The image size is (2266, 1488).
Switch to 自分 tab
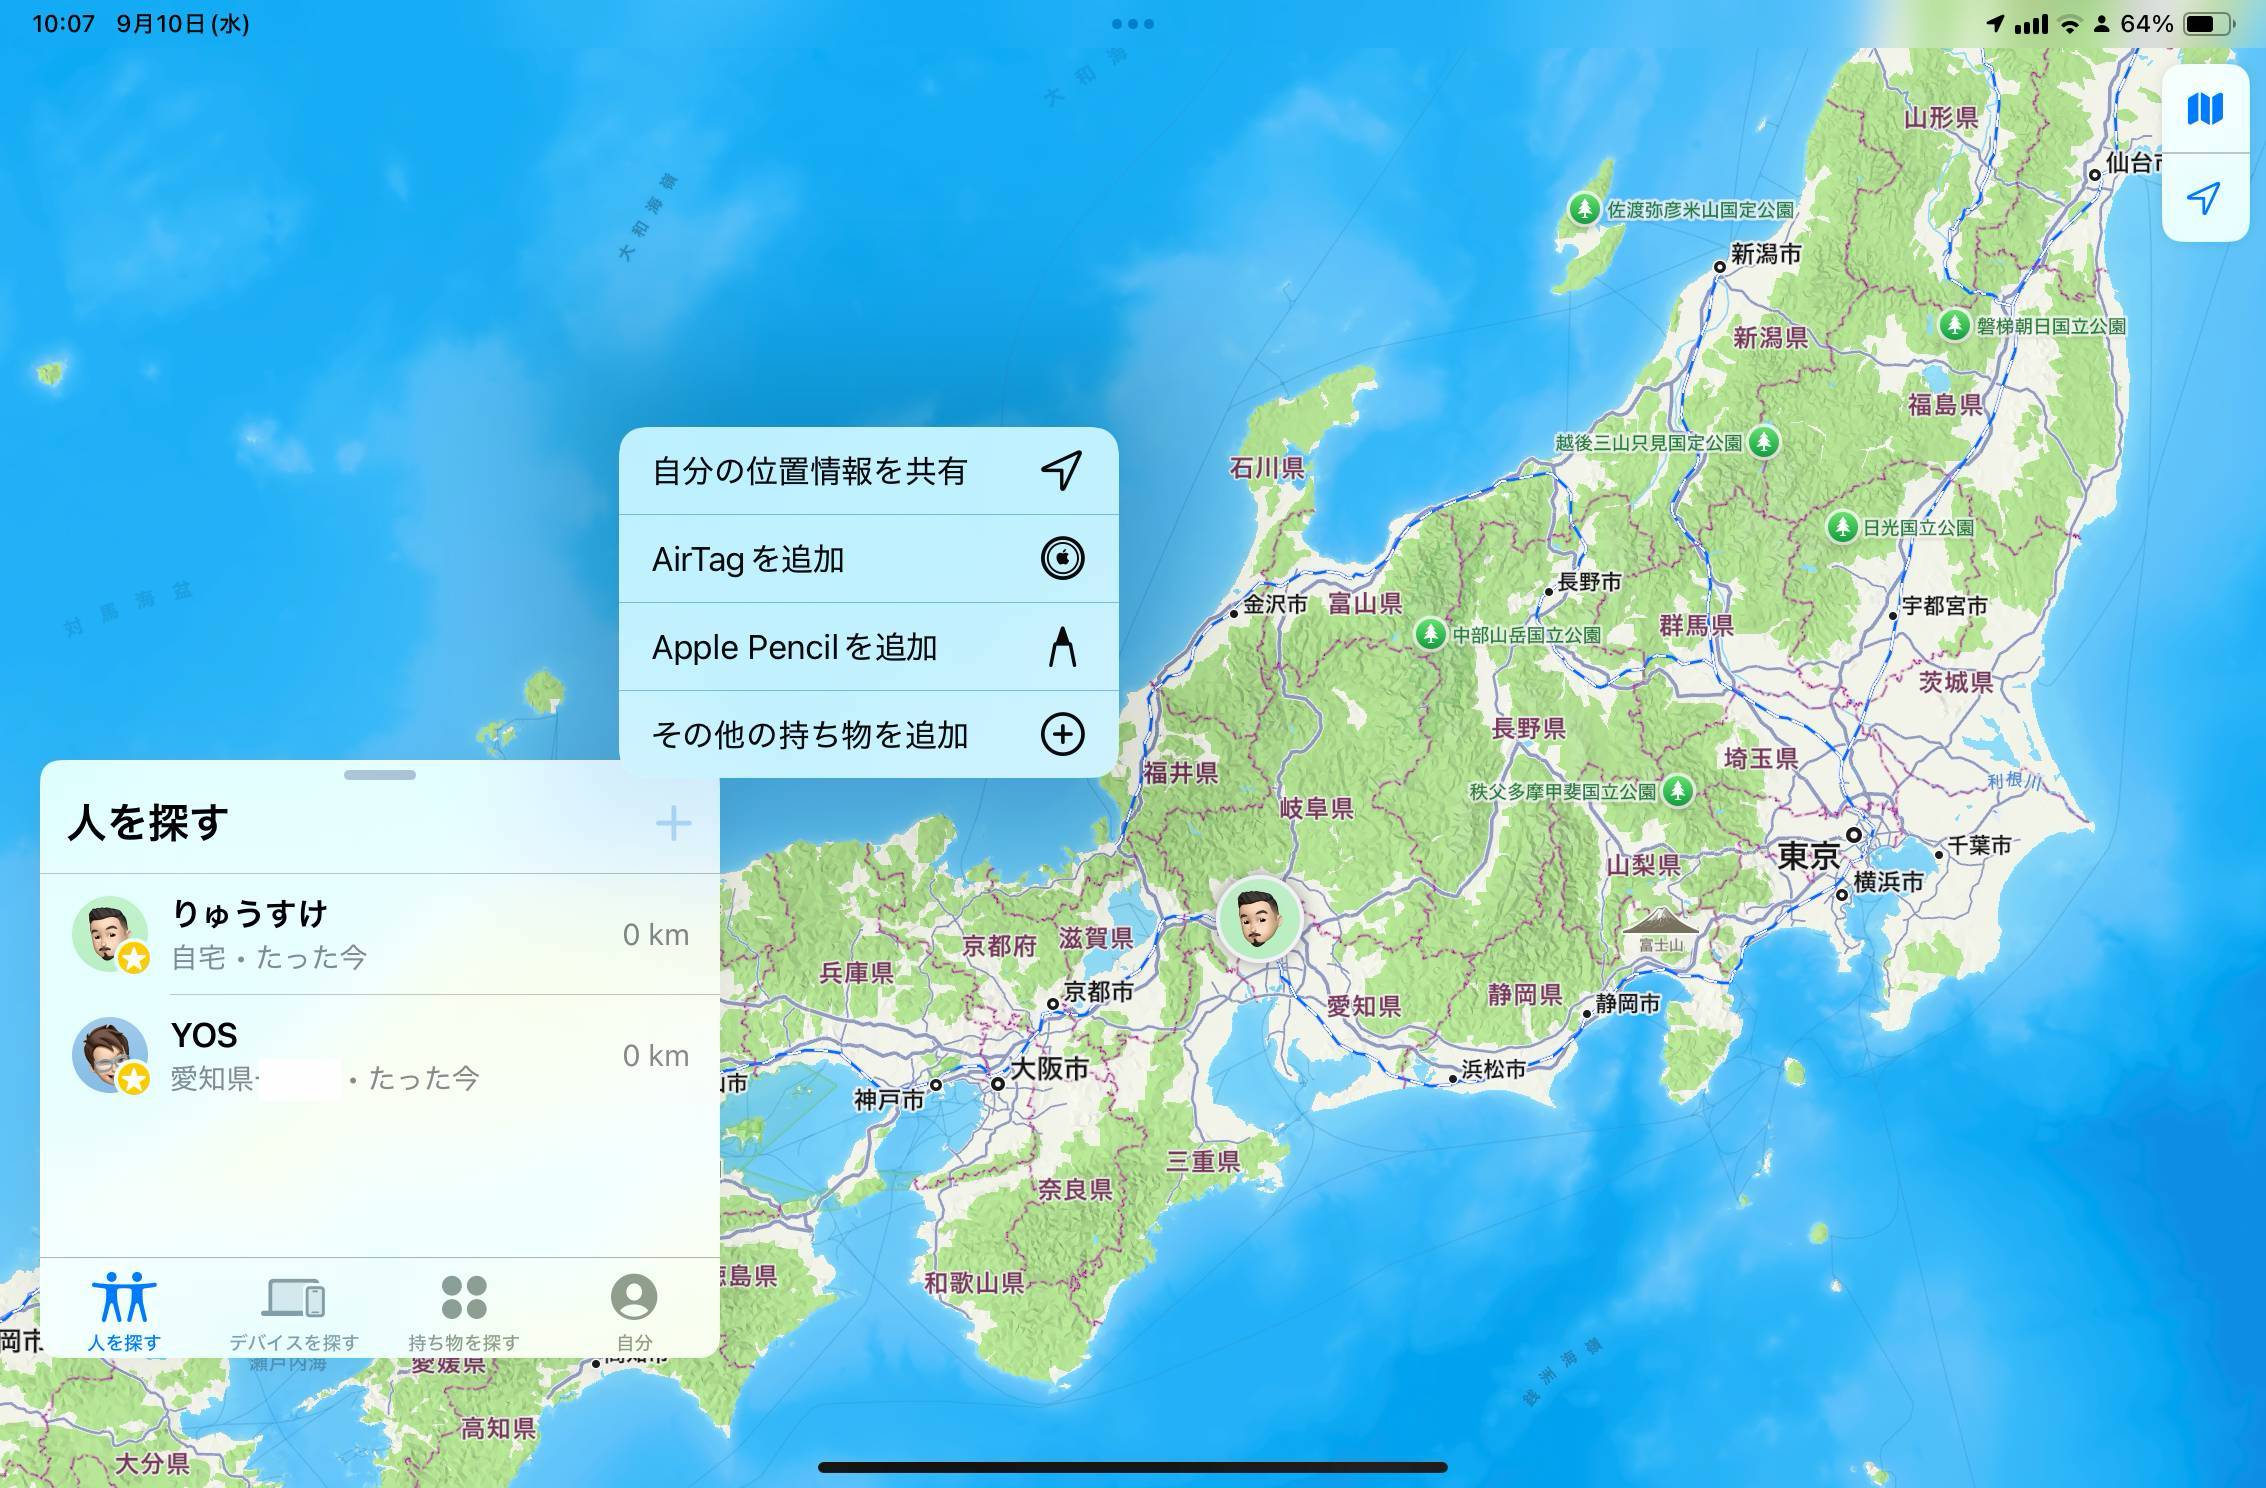[x=634, y=1312]
